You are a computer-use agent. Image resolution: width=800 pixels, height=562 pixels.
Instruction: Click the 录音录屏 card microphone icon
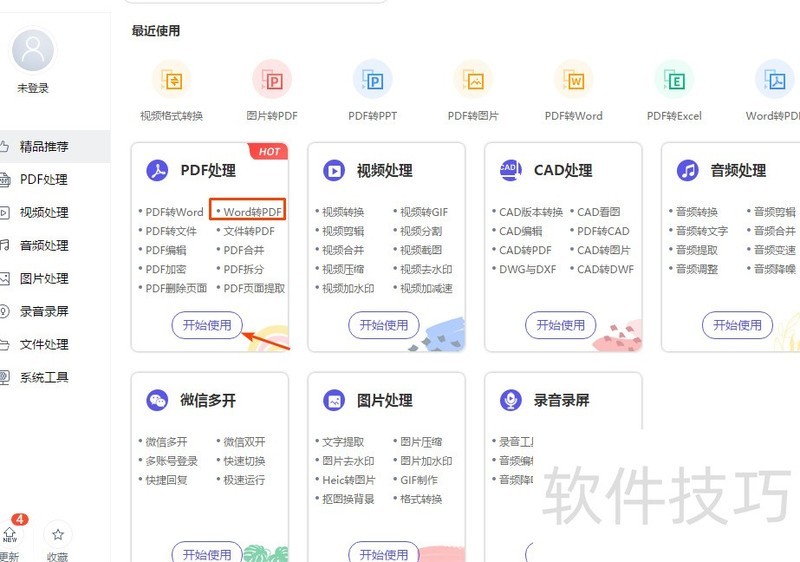tap(511, 400)
